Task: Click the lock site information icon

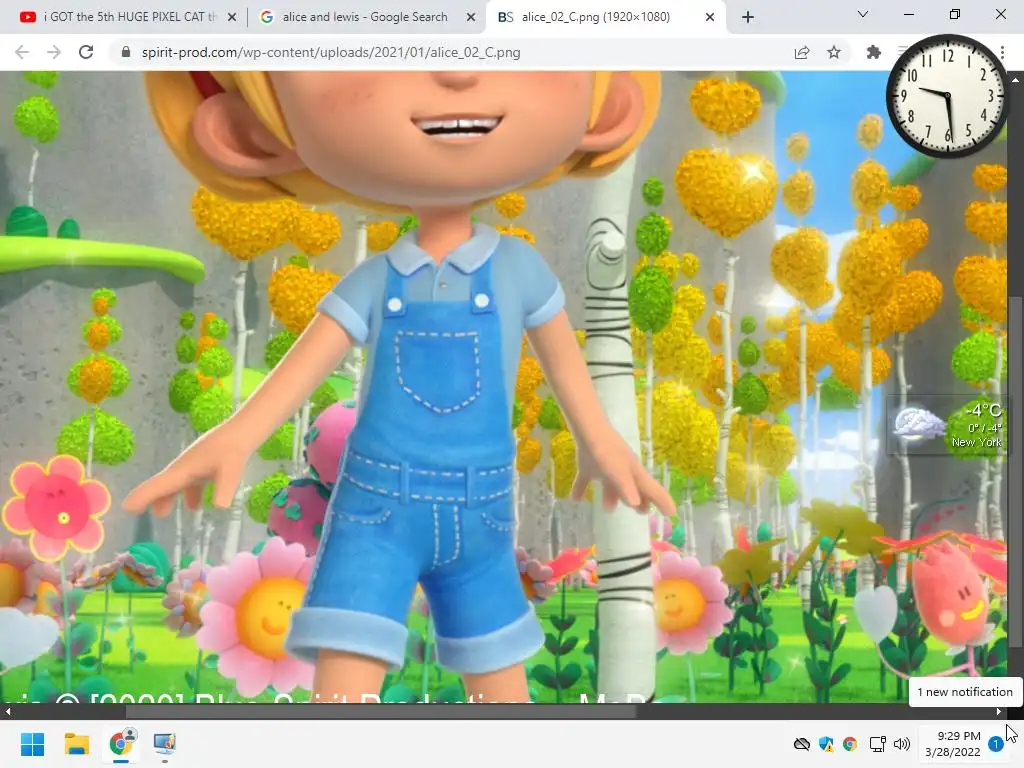Action: [x=126, y=52]
